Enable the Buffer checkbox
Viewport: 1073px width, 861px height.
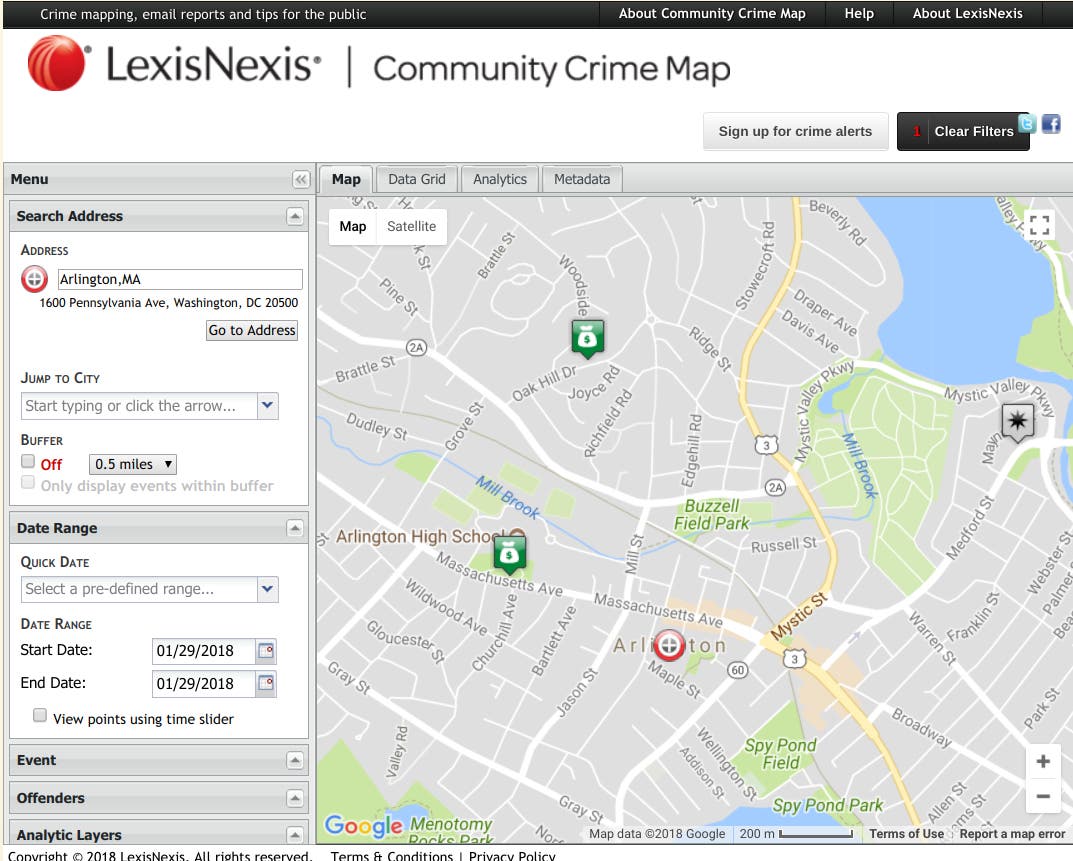29,462
